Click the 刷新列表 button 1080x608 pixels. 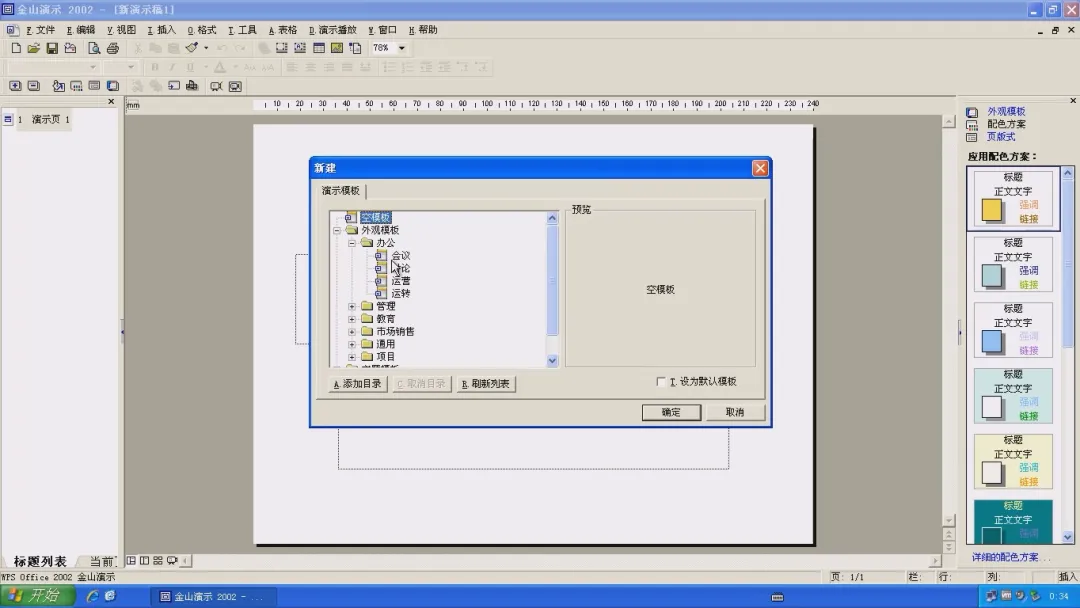click(x=486, y=384)
